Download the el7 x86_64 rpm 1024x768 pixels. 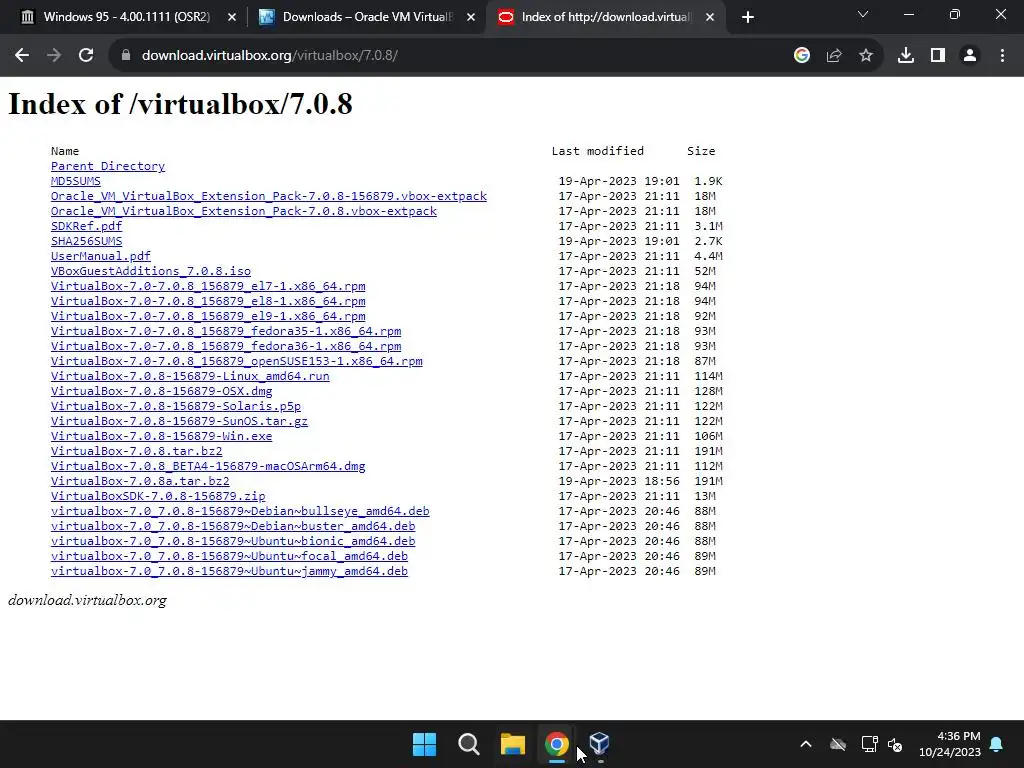pos(208,286)
